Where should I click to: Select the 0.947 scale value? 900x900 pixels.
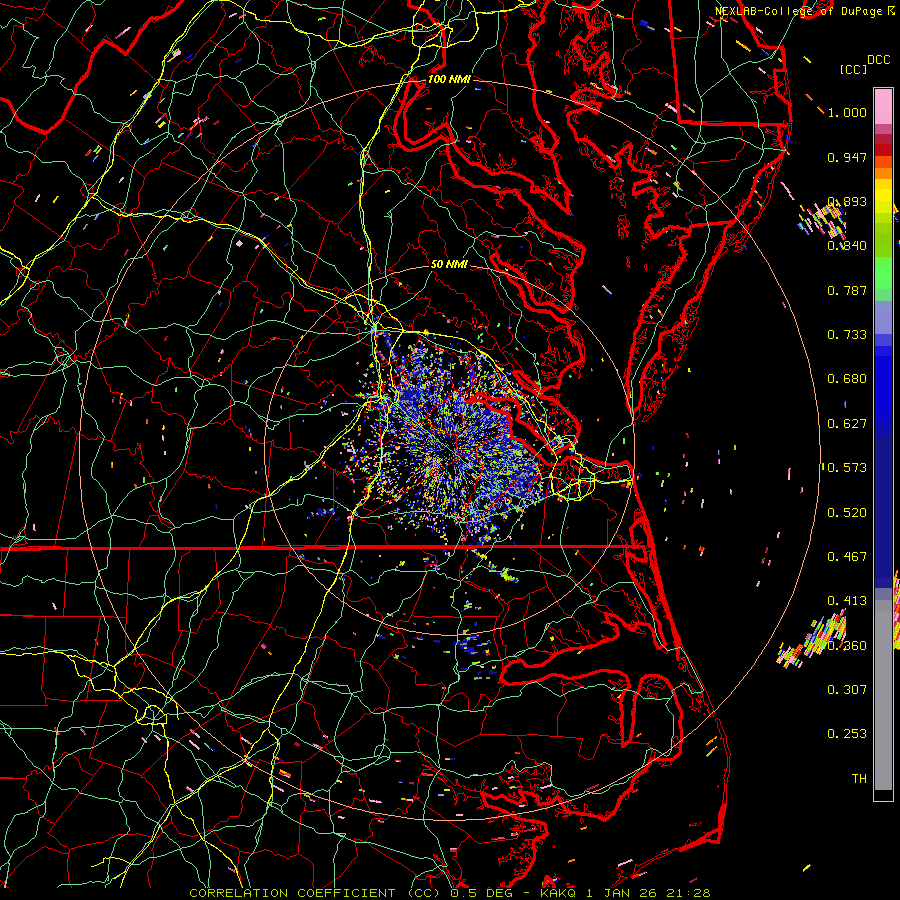point(847,157)
